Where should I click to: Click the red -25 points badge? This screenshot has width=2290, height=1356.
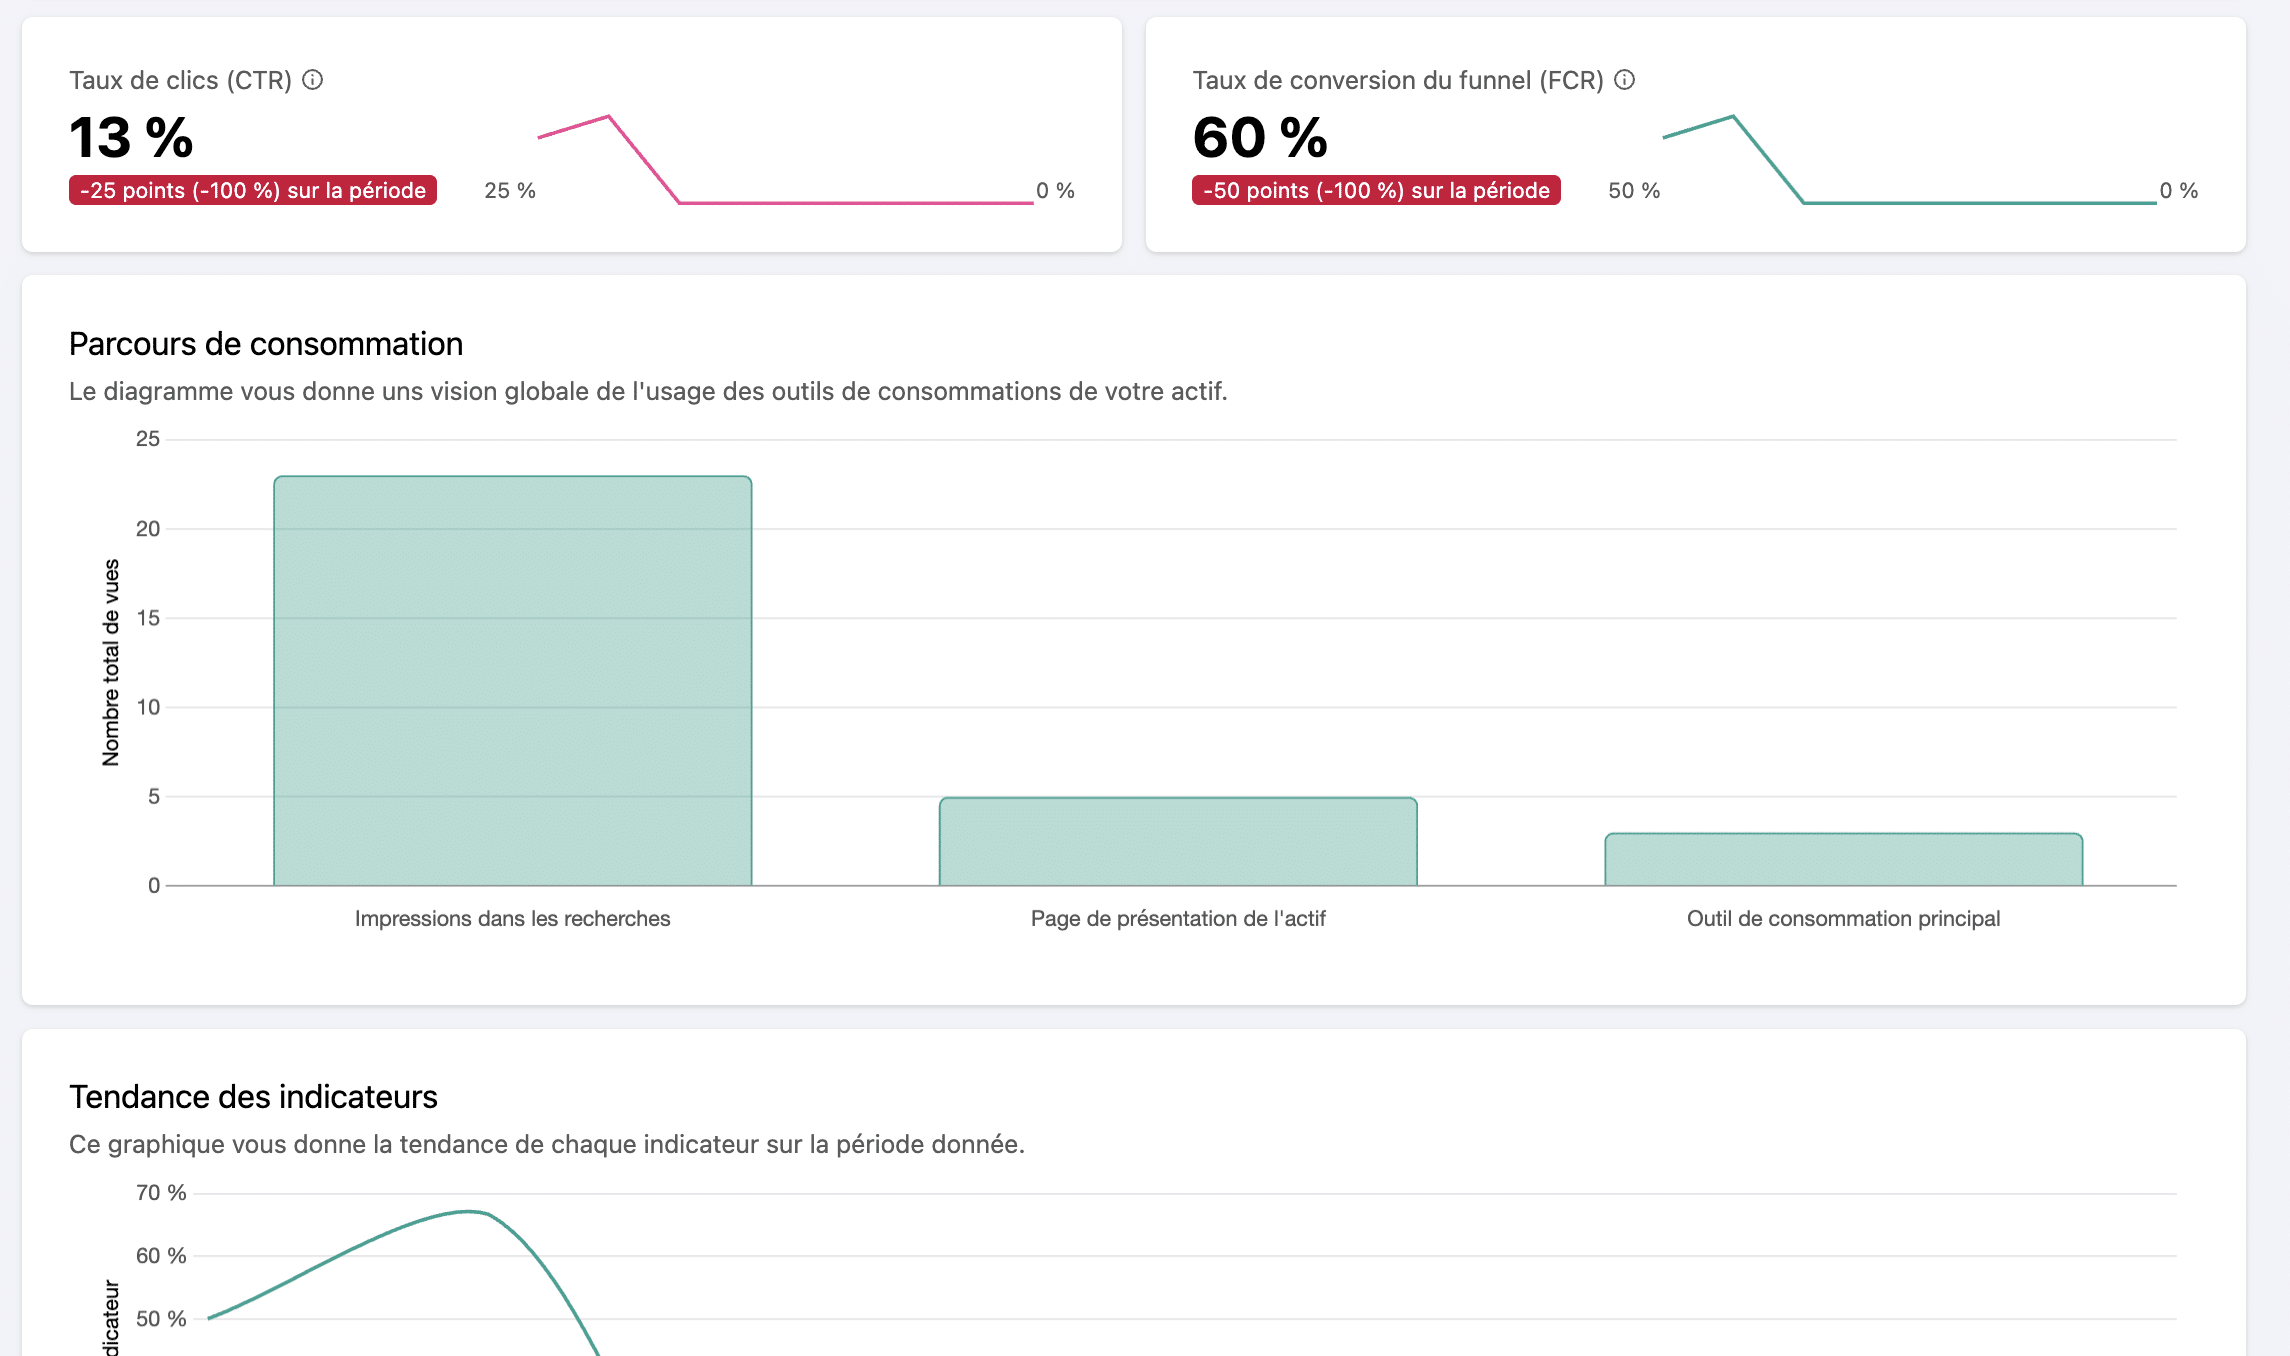pos(253,190)
